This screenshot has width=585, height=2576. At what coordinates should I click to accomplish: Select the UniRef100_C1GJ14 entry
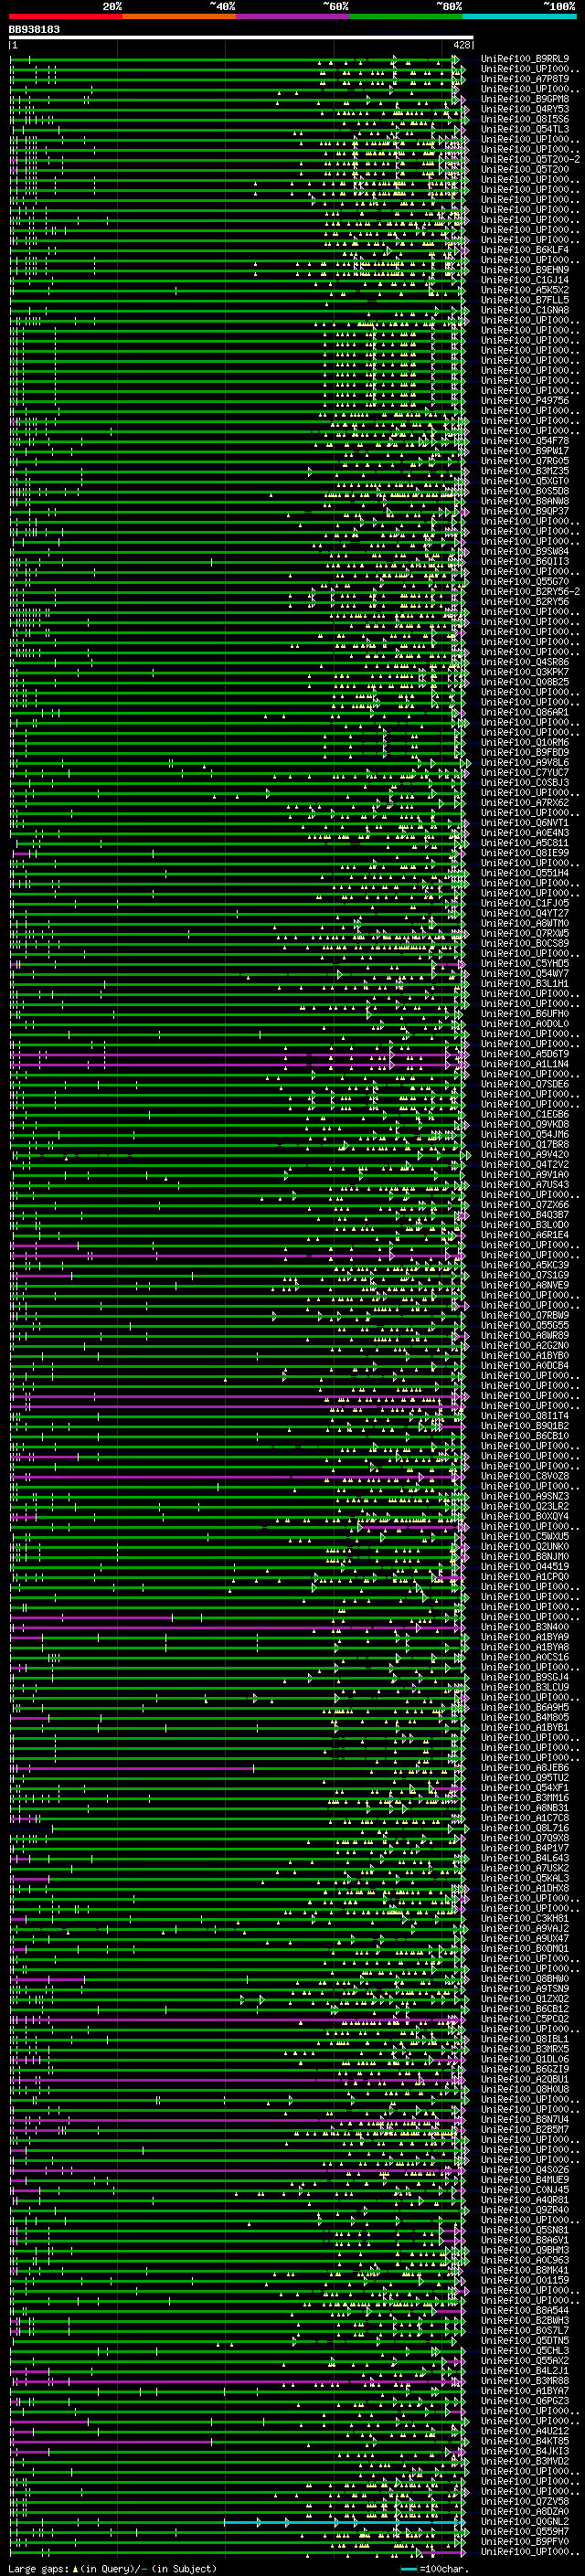click(525, 280)
